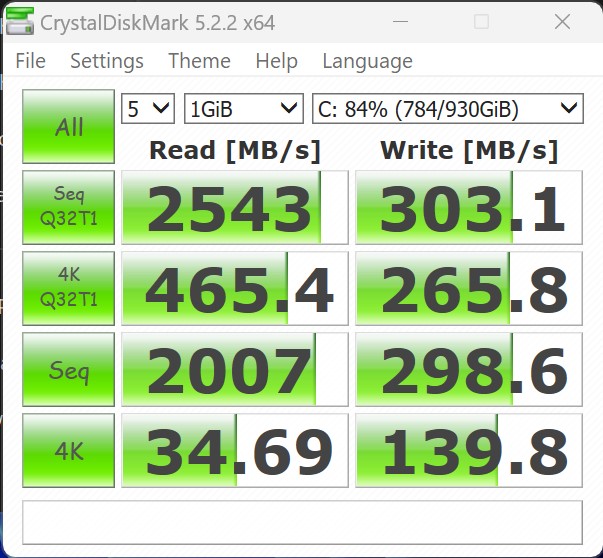
Task: Click the CrystalDiskMark app icon in title bar
Action: 20,22
